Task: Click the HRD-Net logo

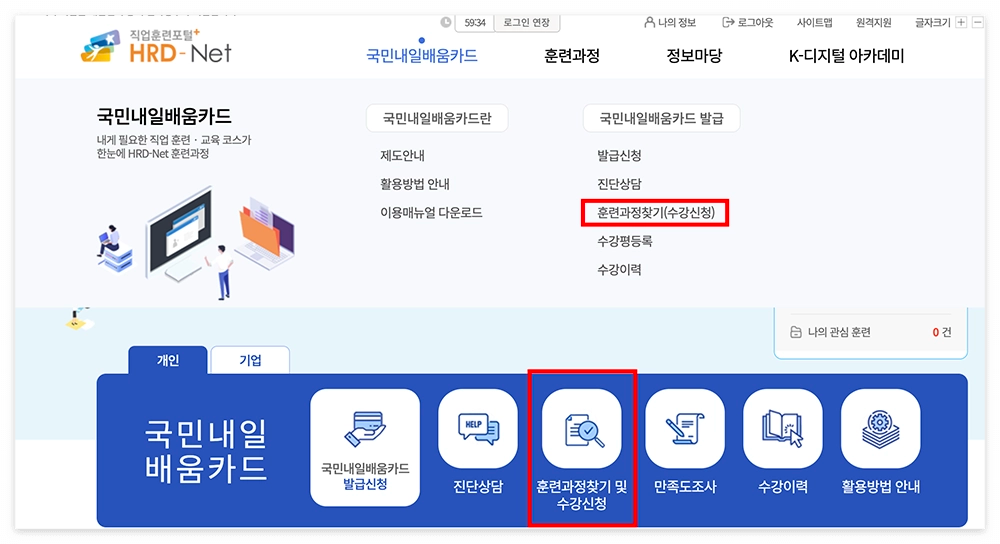Action: pyautogui.click(x=156, y=47)
